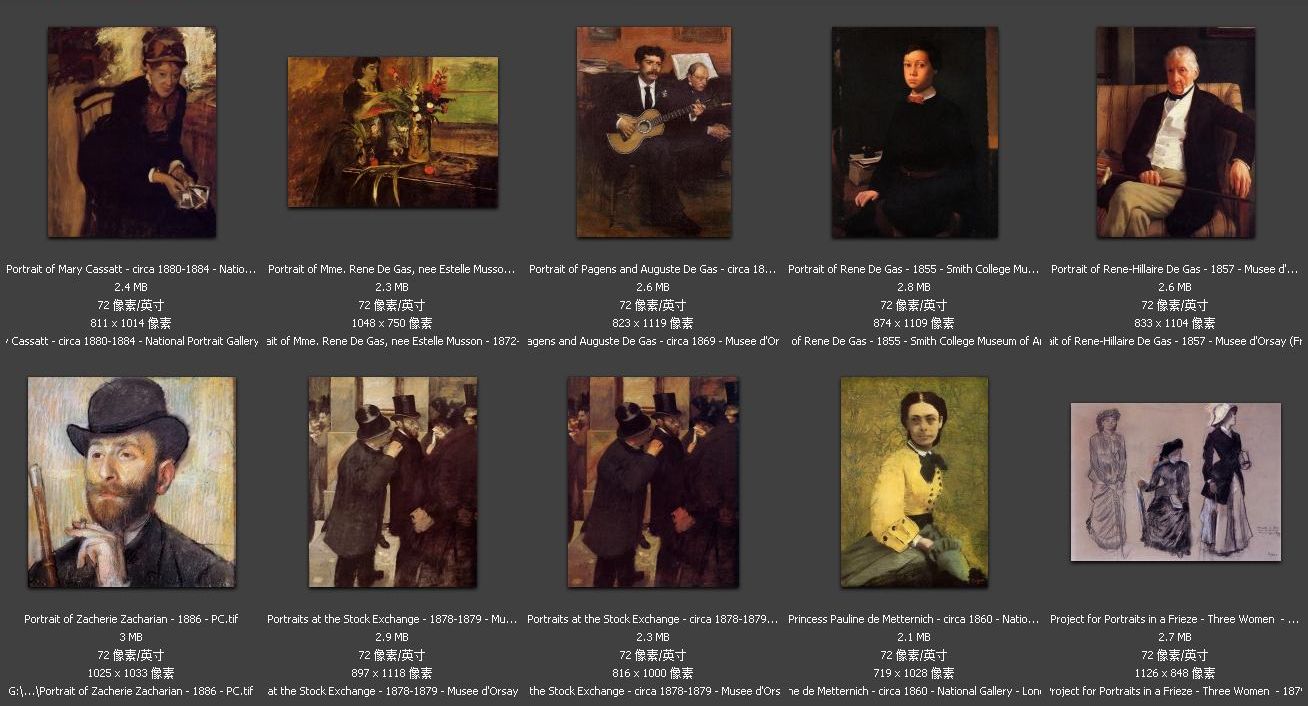Screen dimensions: 1308x706
Task: Click the G:\ path text under Zacharian portrait
Action: (x=131, y=691)
